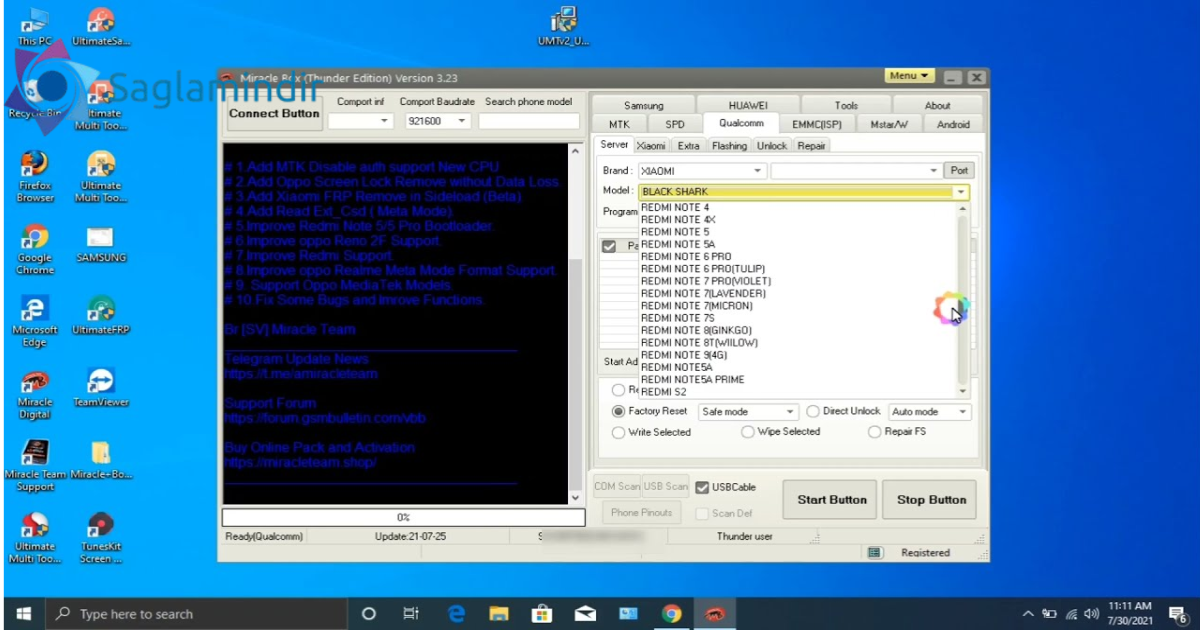The image size is (1200, 630).
Task: Click the Port button
Action: (x=959, y=171)
